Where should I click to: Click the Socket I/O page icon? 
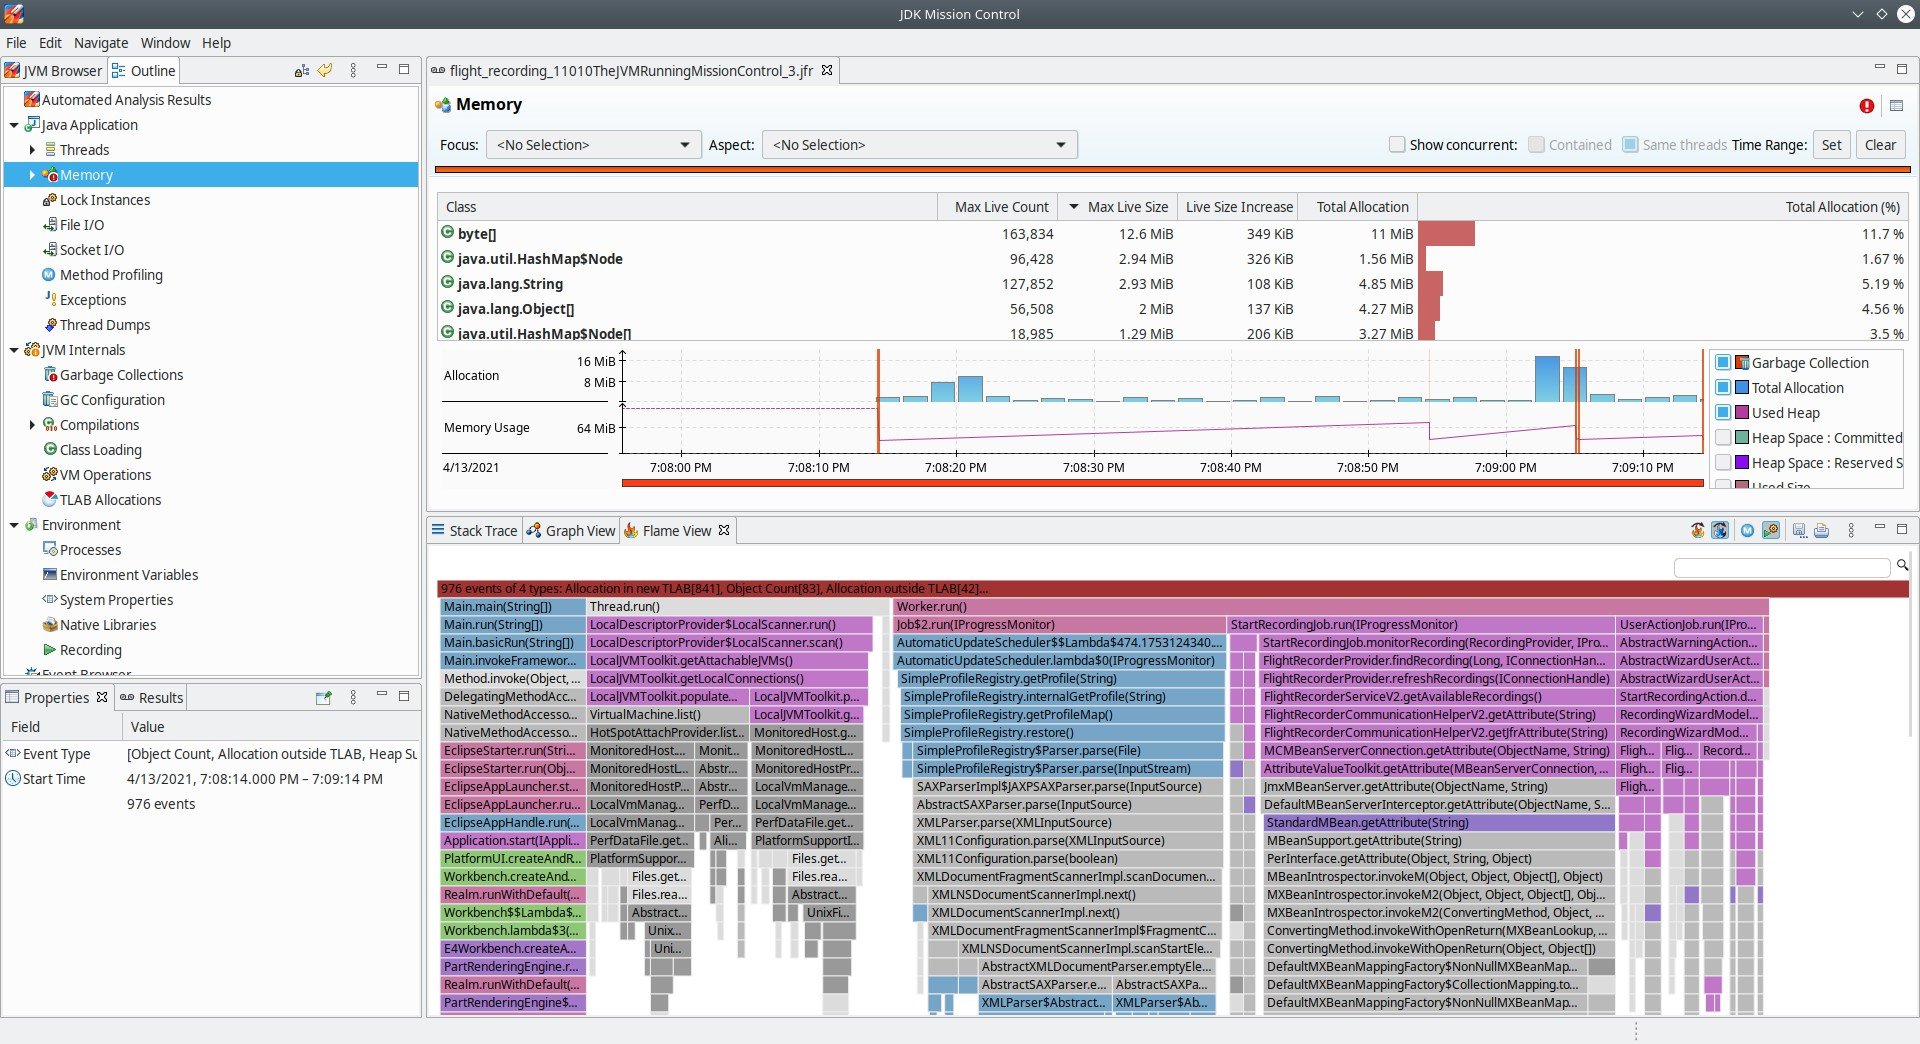[49, 249]
